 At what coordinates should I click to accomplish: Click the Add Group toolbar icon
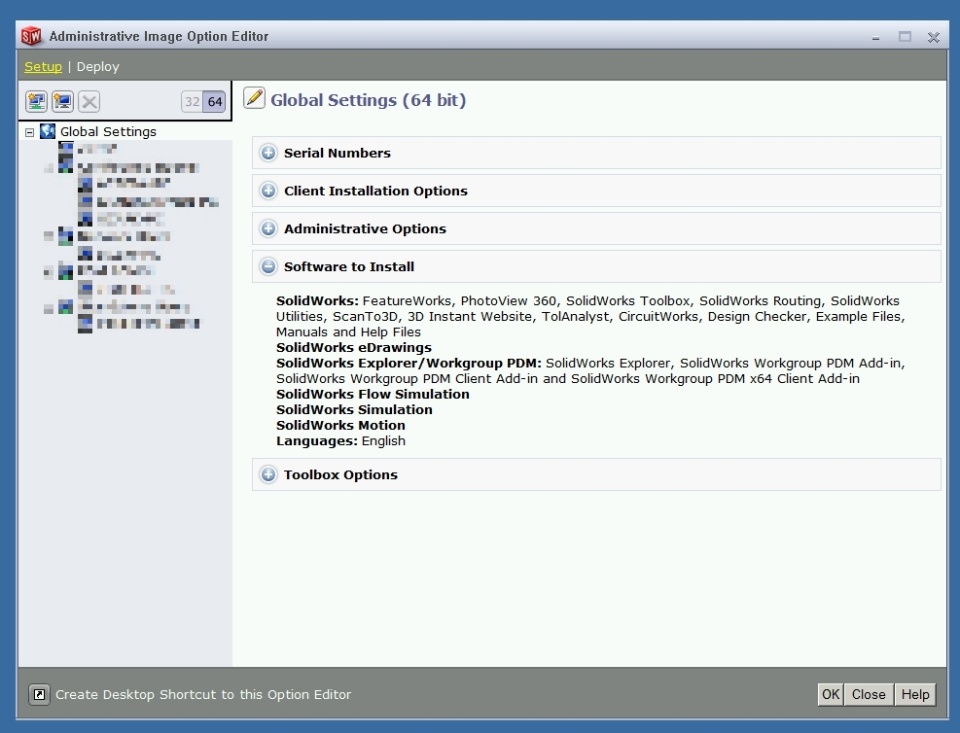(x=37, y=102)
